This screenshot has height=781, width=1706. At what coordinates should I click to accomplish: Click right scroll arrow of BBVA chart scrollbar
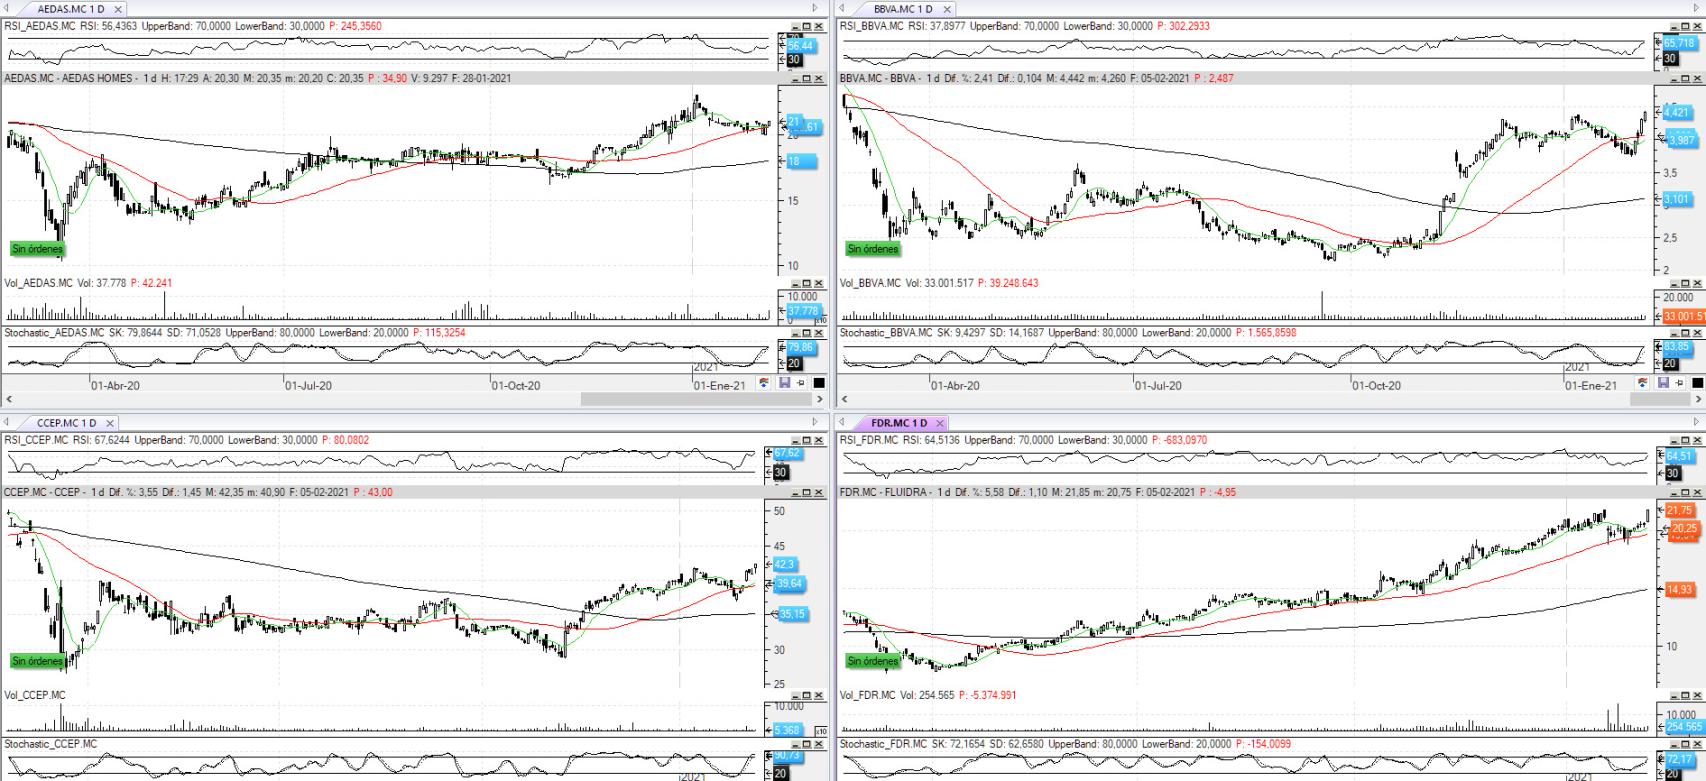pos(1699,399)
